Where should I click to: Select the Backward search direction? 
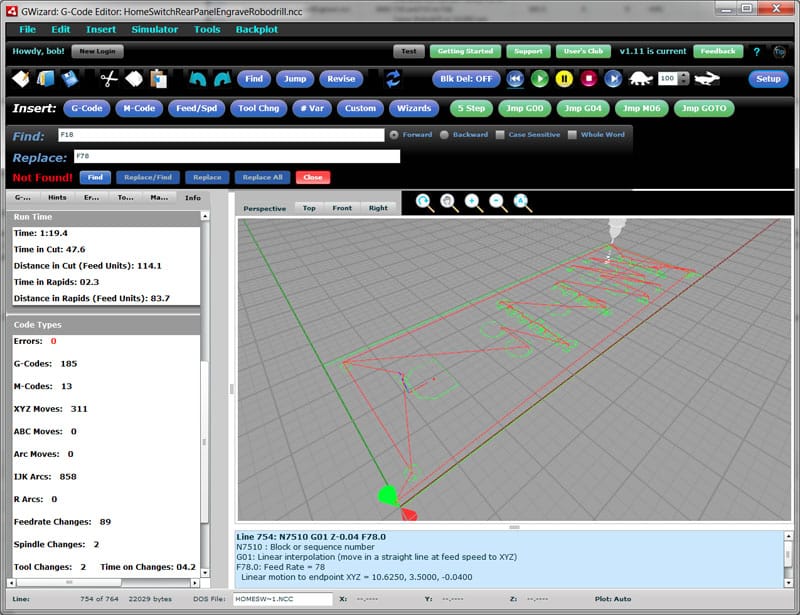pos(445,134)
